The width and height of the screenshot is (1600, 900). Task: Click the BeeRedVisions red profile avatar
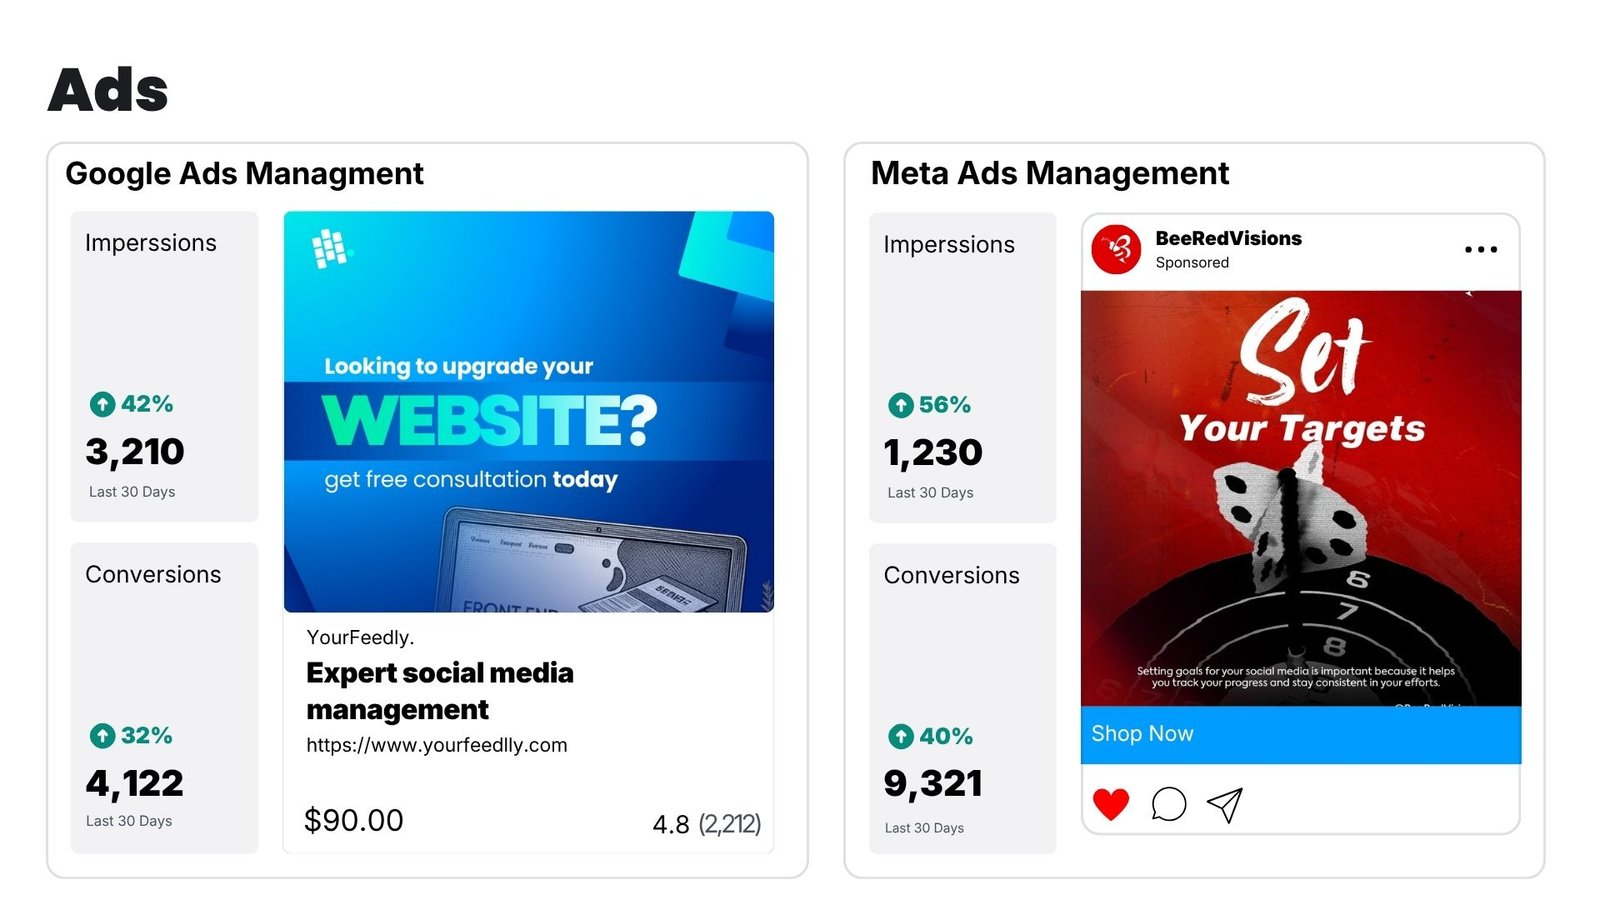1116,249
